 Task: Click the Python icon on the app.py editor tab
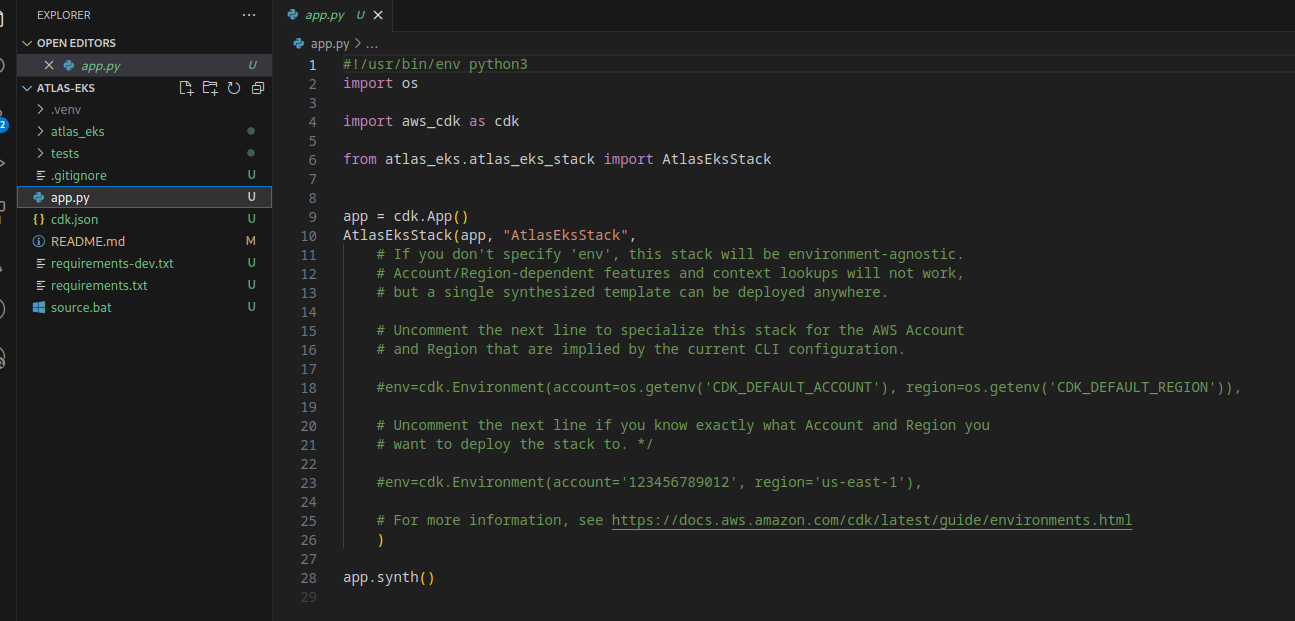click(292, 15)
